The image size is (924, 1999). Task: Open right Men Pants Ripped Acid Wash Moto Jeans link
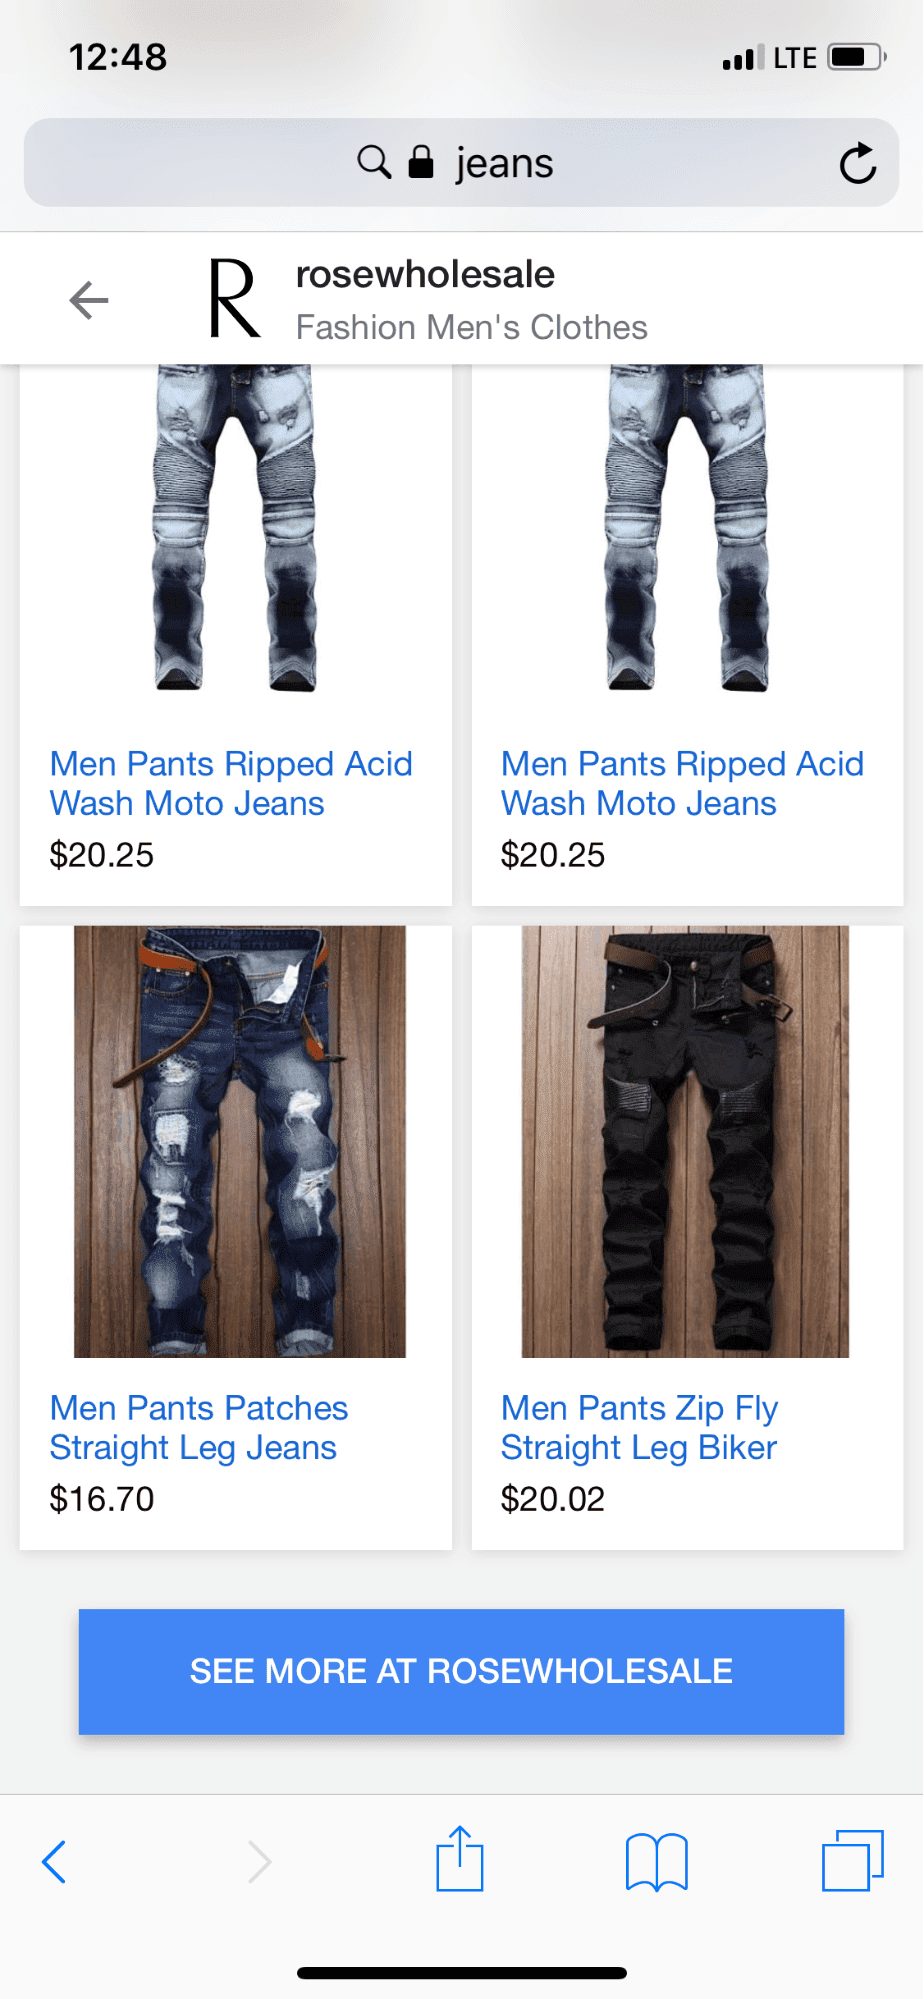point(682,783)
